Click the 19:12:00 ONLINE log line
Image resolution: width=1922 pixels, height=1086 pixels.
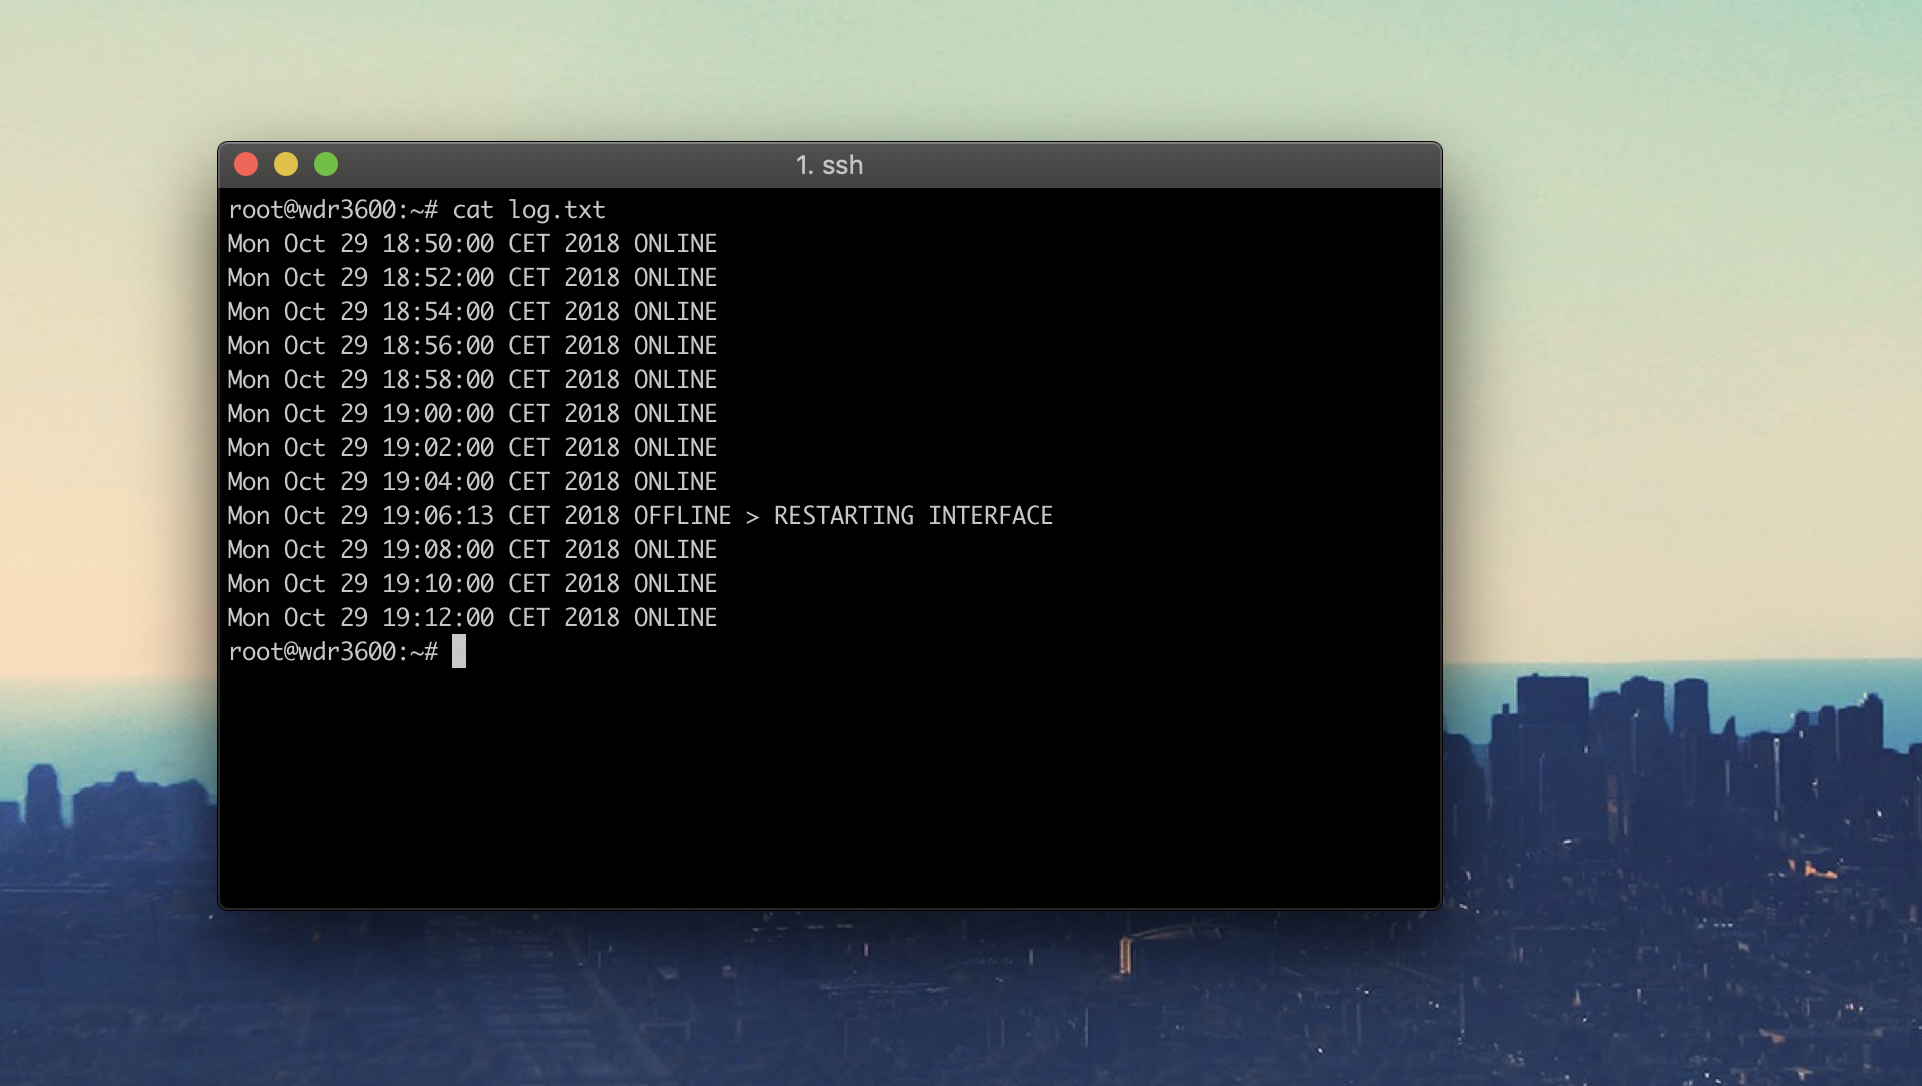tap(472, 618)
